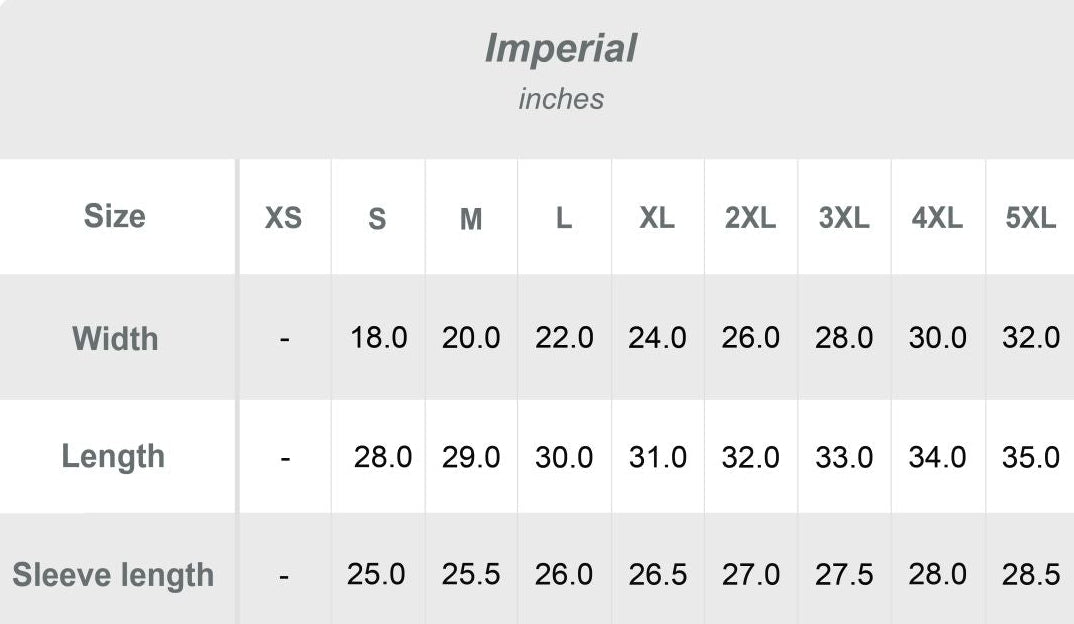The height and width of the screenshot is (624, 1074).
Task: Select the 2XL size column header
Action: (x=750, y=218)
